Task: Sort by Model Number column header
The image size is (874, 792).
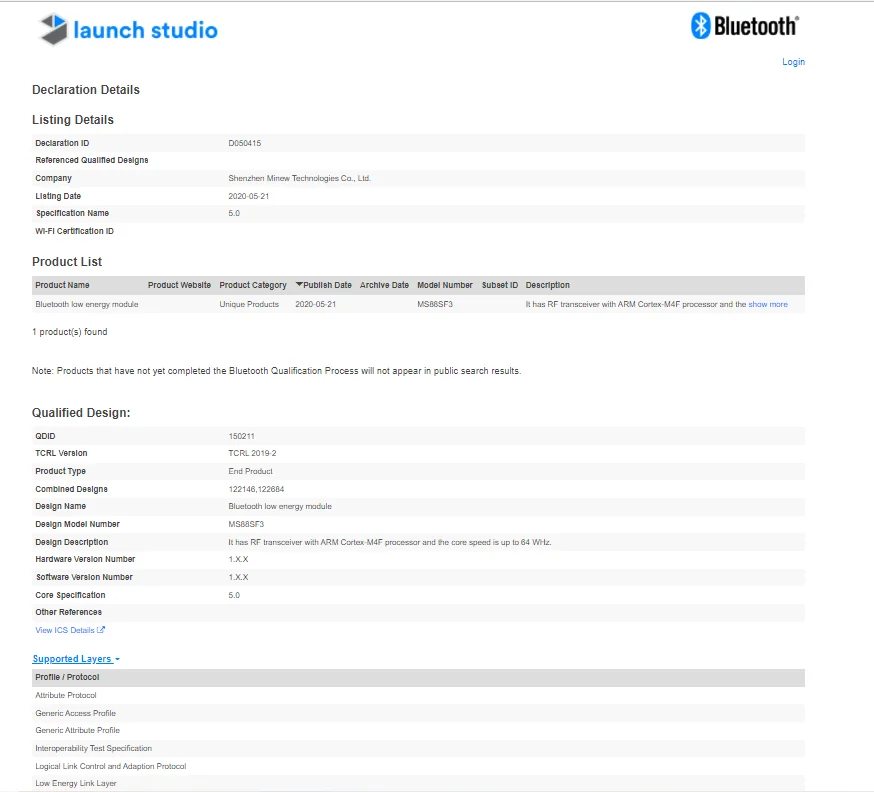Action: pos(445,285)
